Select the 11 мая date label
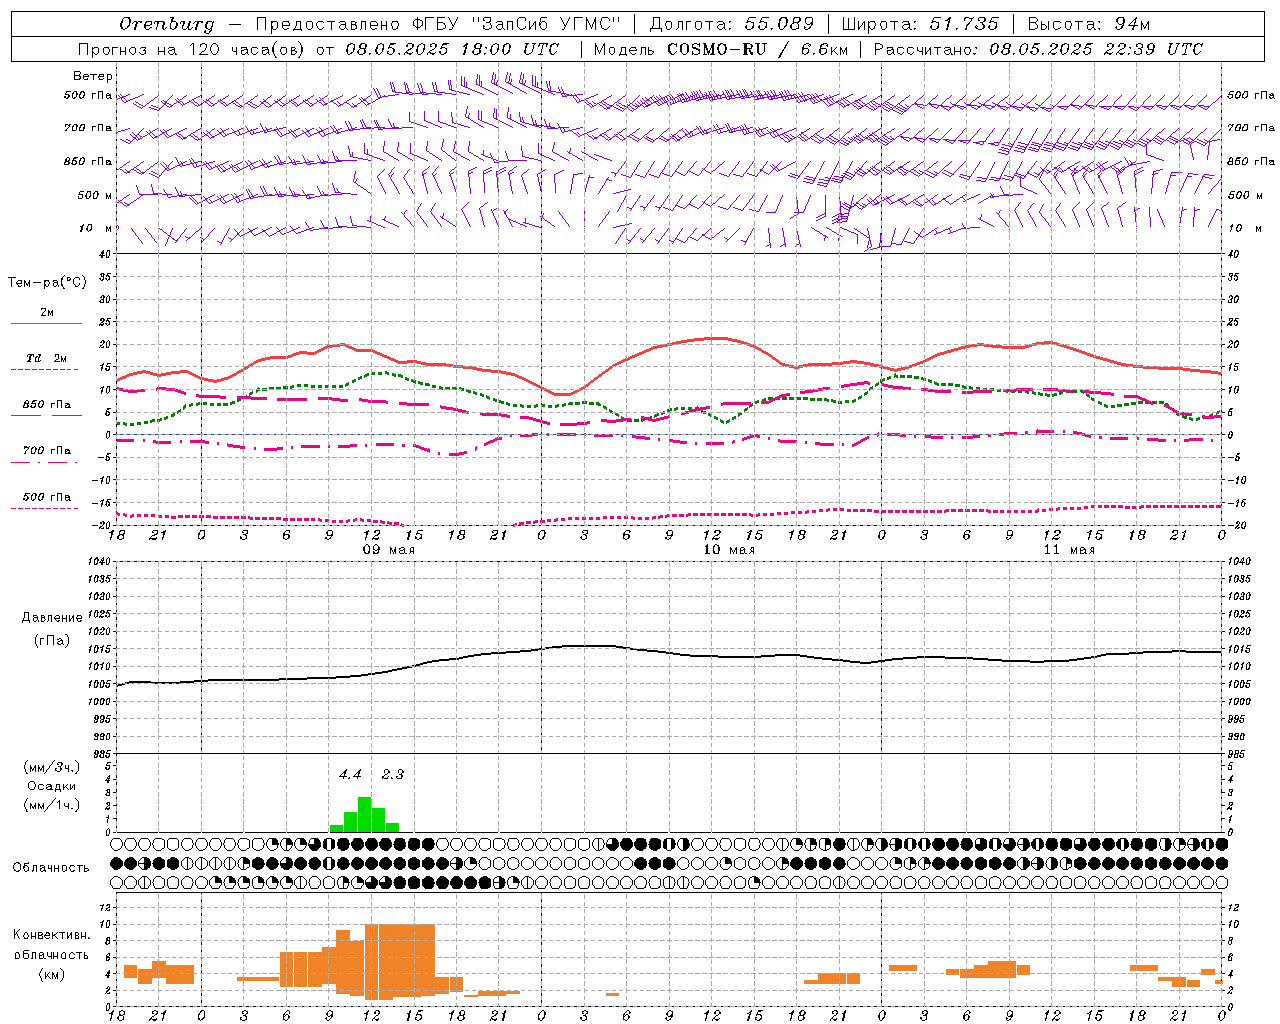Screen dimensions: 1280x1024 (1069, 550)
